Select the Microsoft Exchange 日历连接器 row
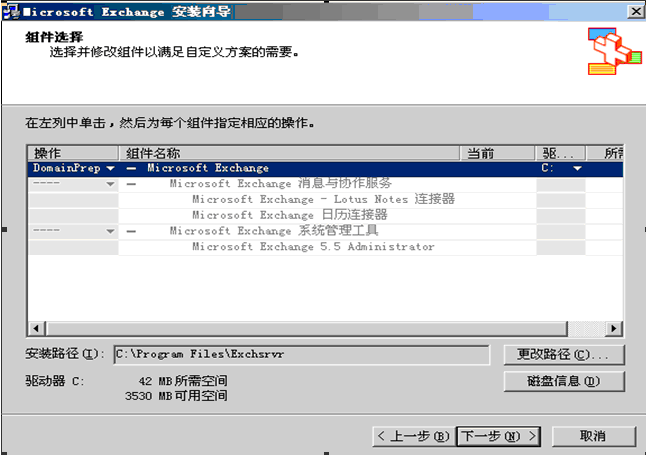646x455 pixels. click(325, 216)
